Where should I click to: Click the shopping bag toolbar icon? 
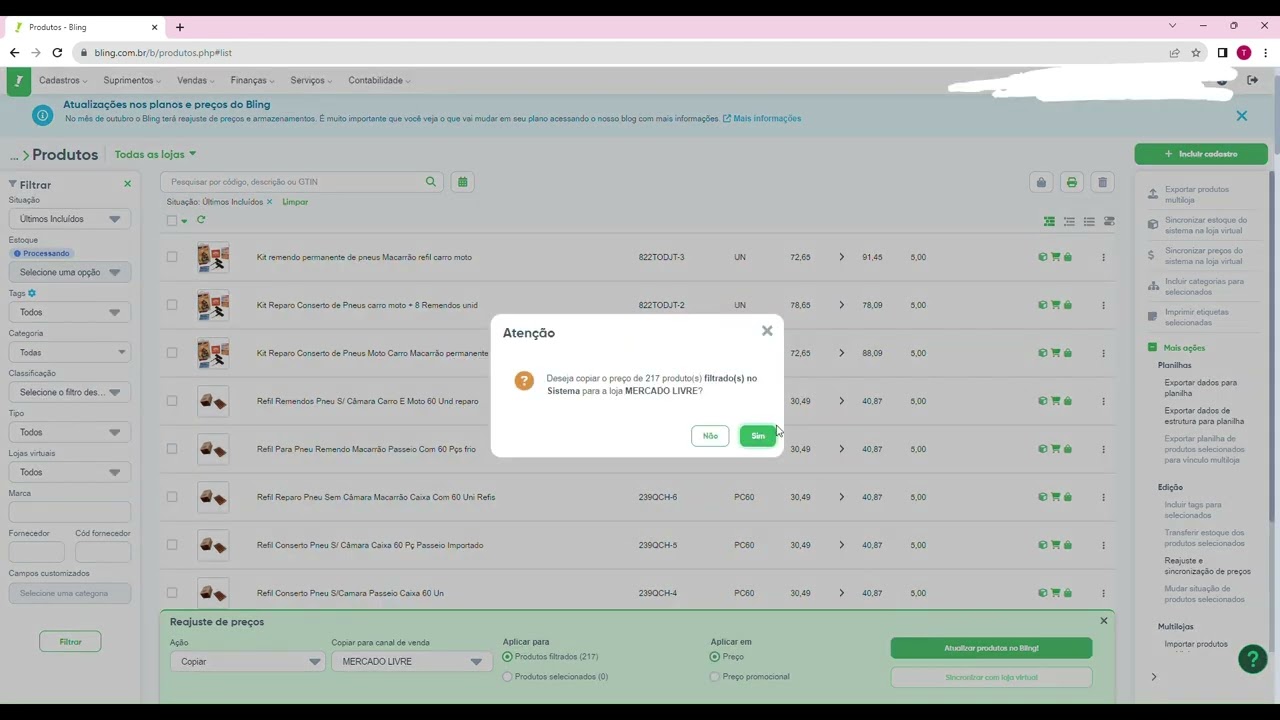point(1041,182)
